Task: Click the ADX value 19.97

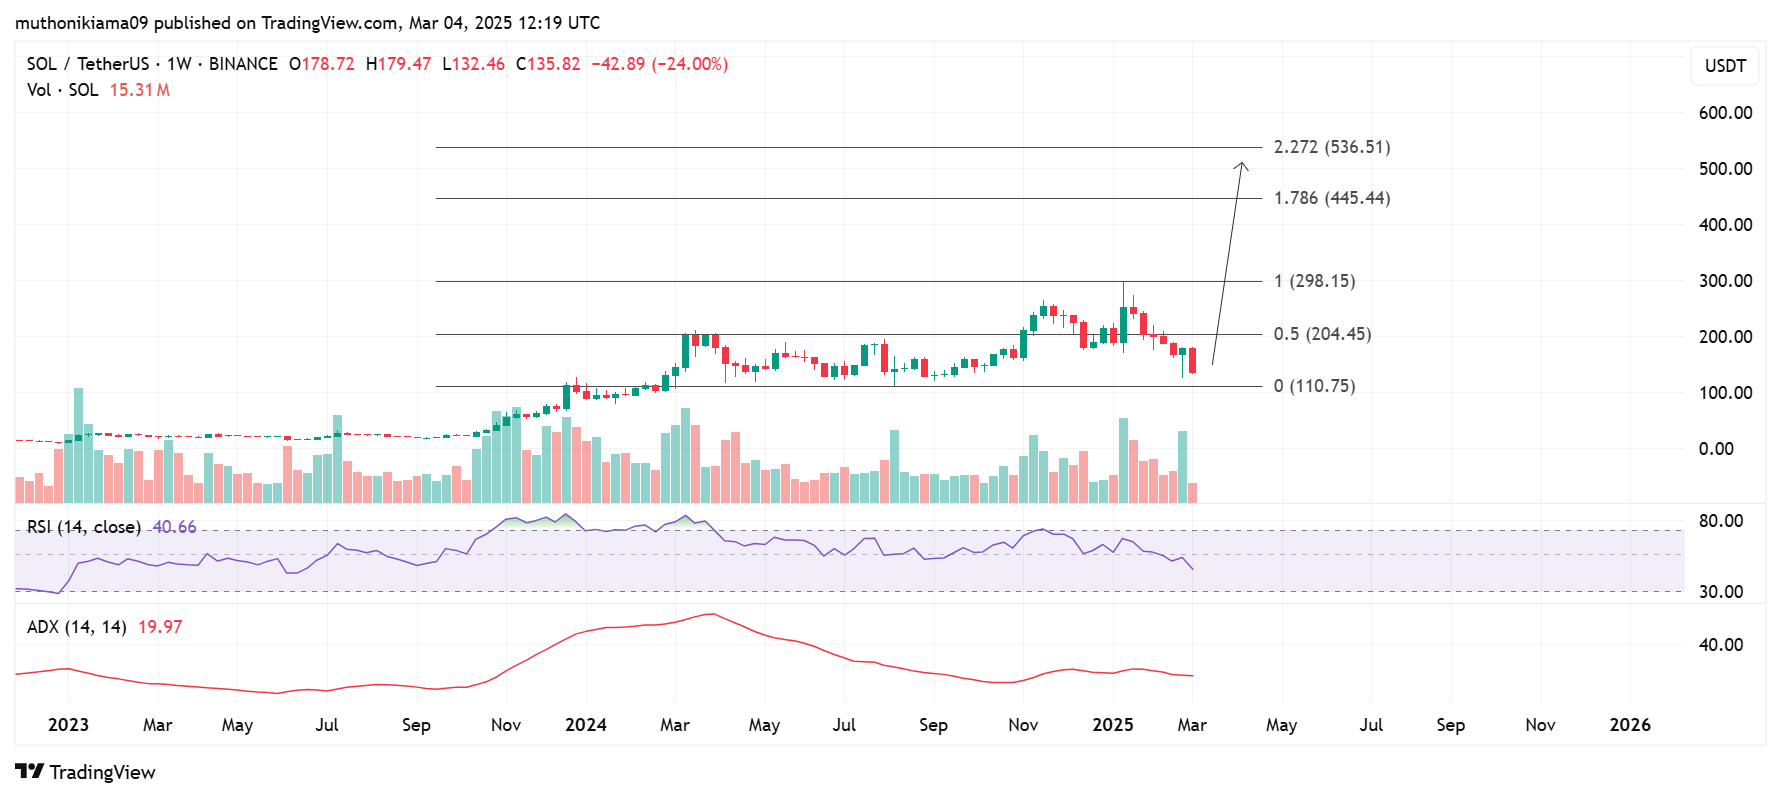Action: [x=160, y=627]
